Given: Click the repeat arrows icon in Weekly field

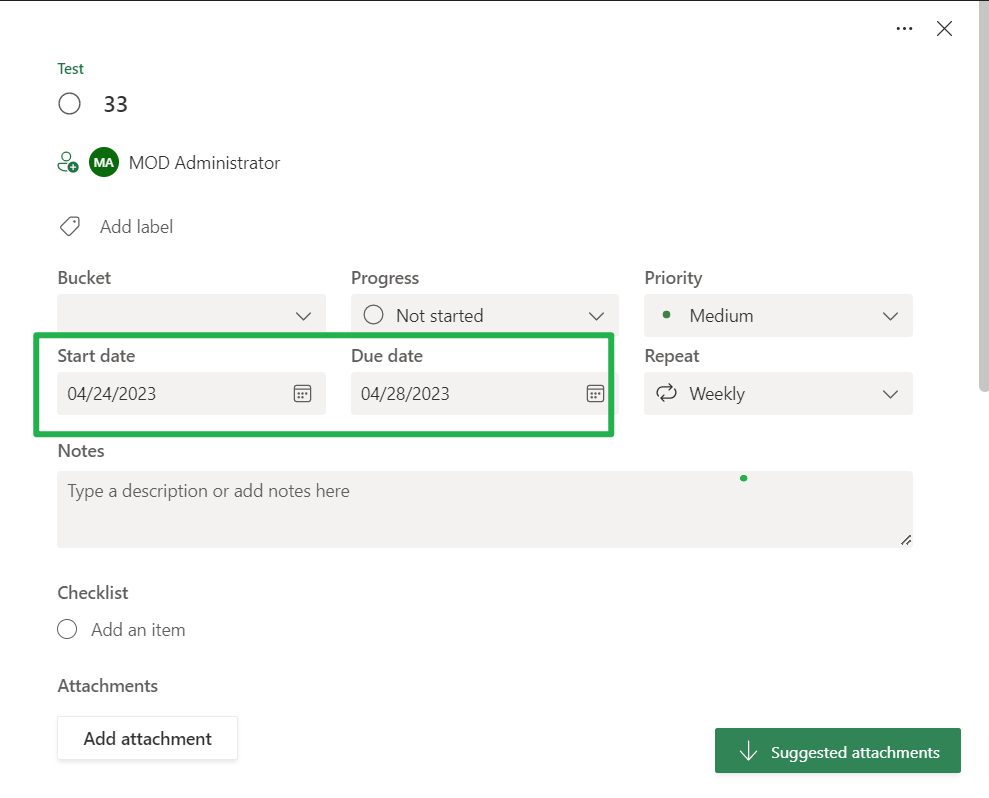Looking at the screenshot, I should coord(666,393).
